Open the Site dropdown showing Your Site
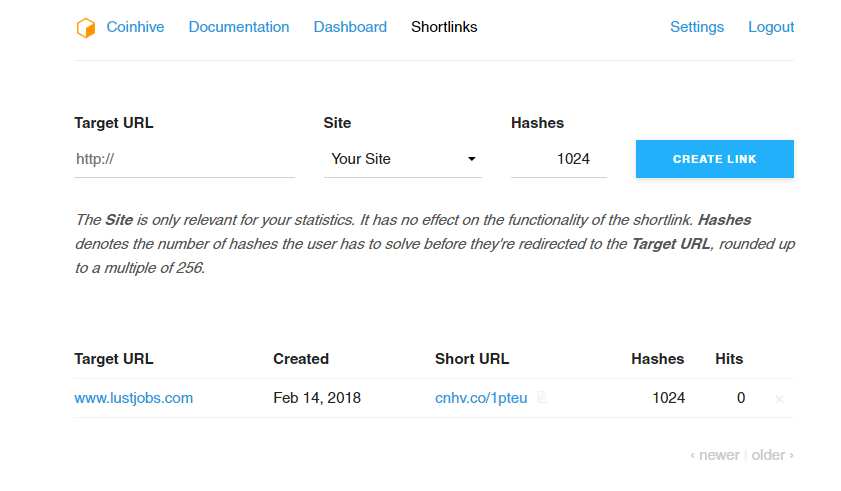The height and width of the screenshot is (491, 841). [x=402, y=159]
